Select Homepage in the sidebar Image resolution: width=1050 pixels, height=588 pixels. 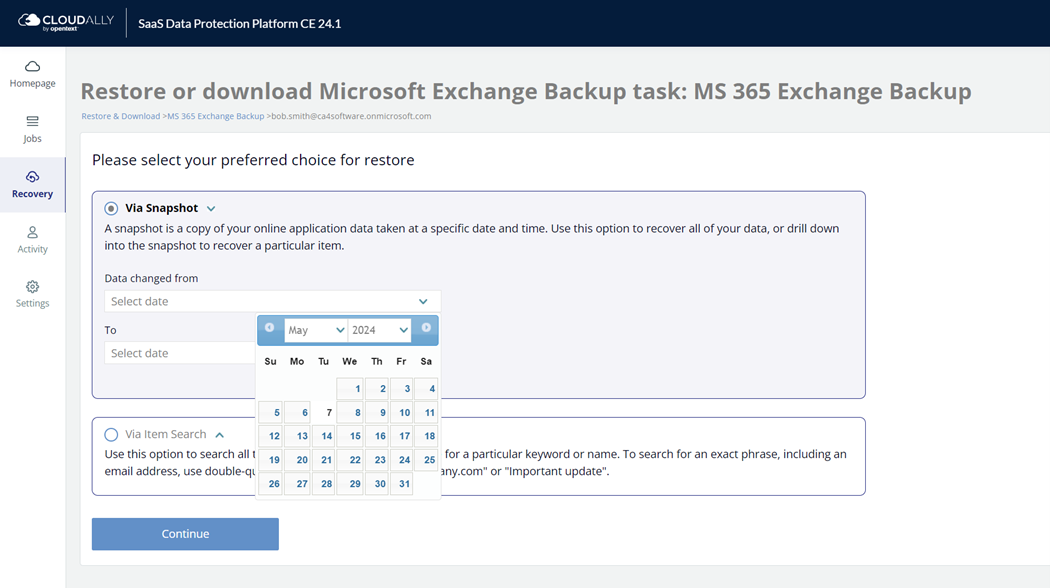tap(32, 74)
